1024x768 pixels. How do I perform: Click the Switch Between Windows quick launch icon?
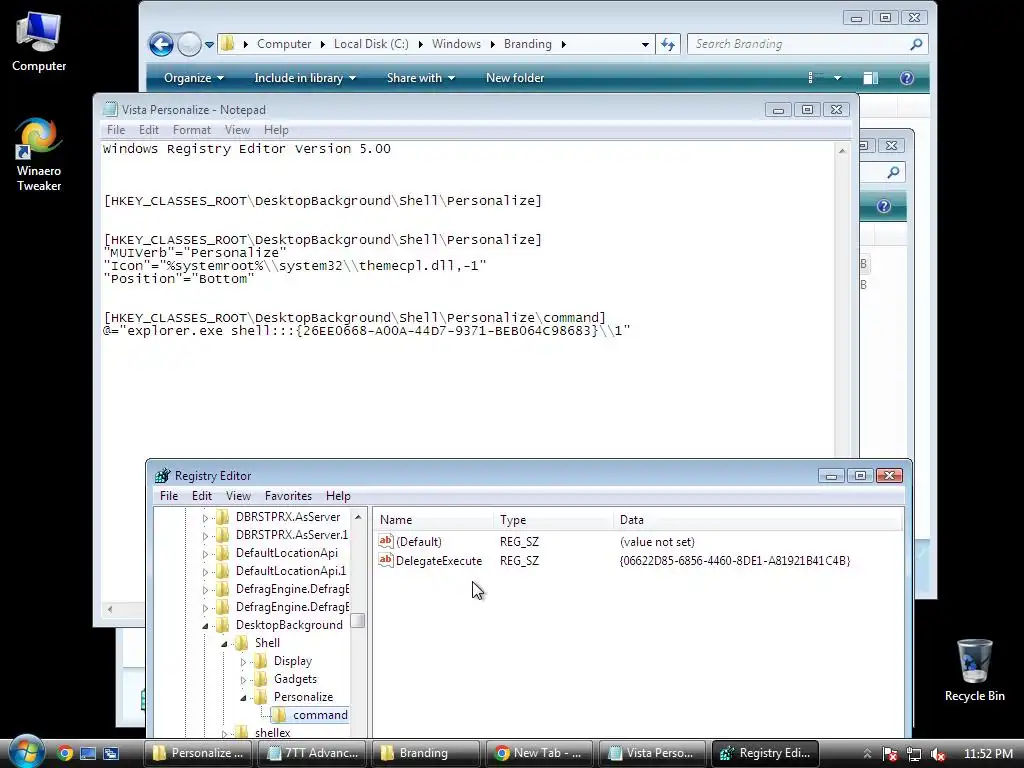point(111,753)
